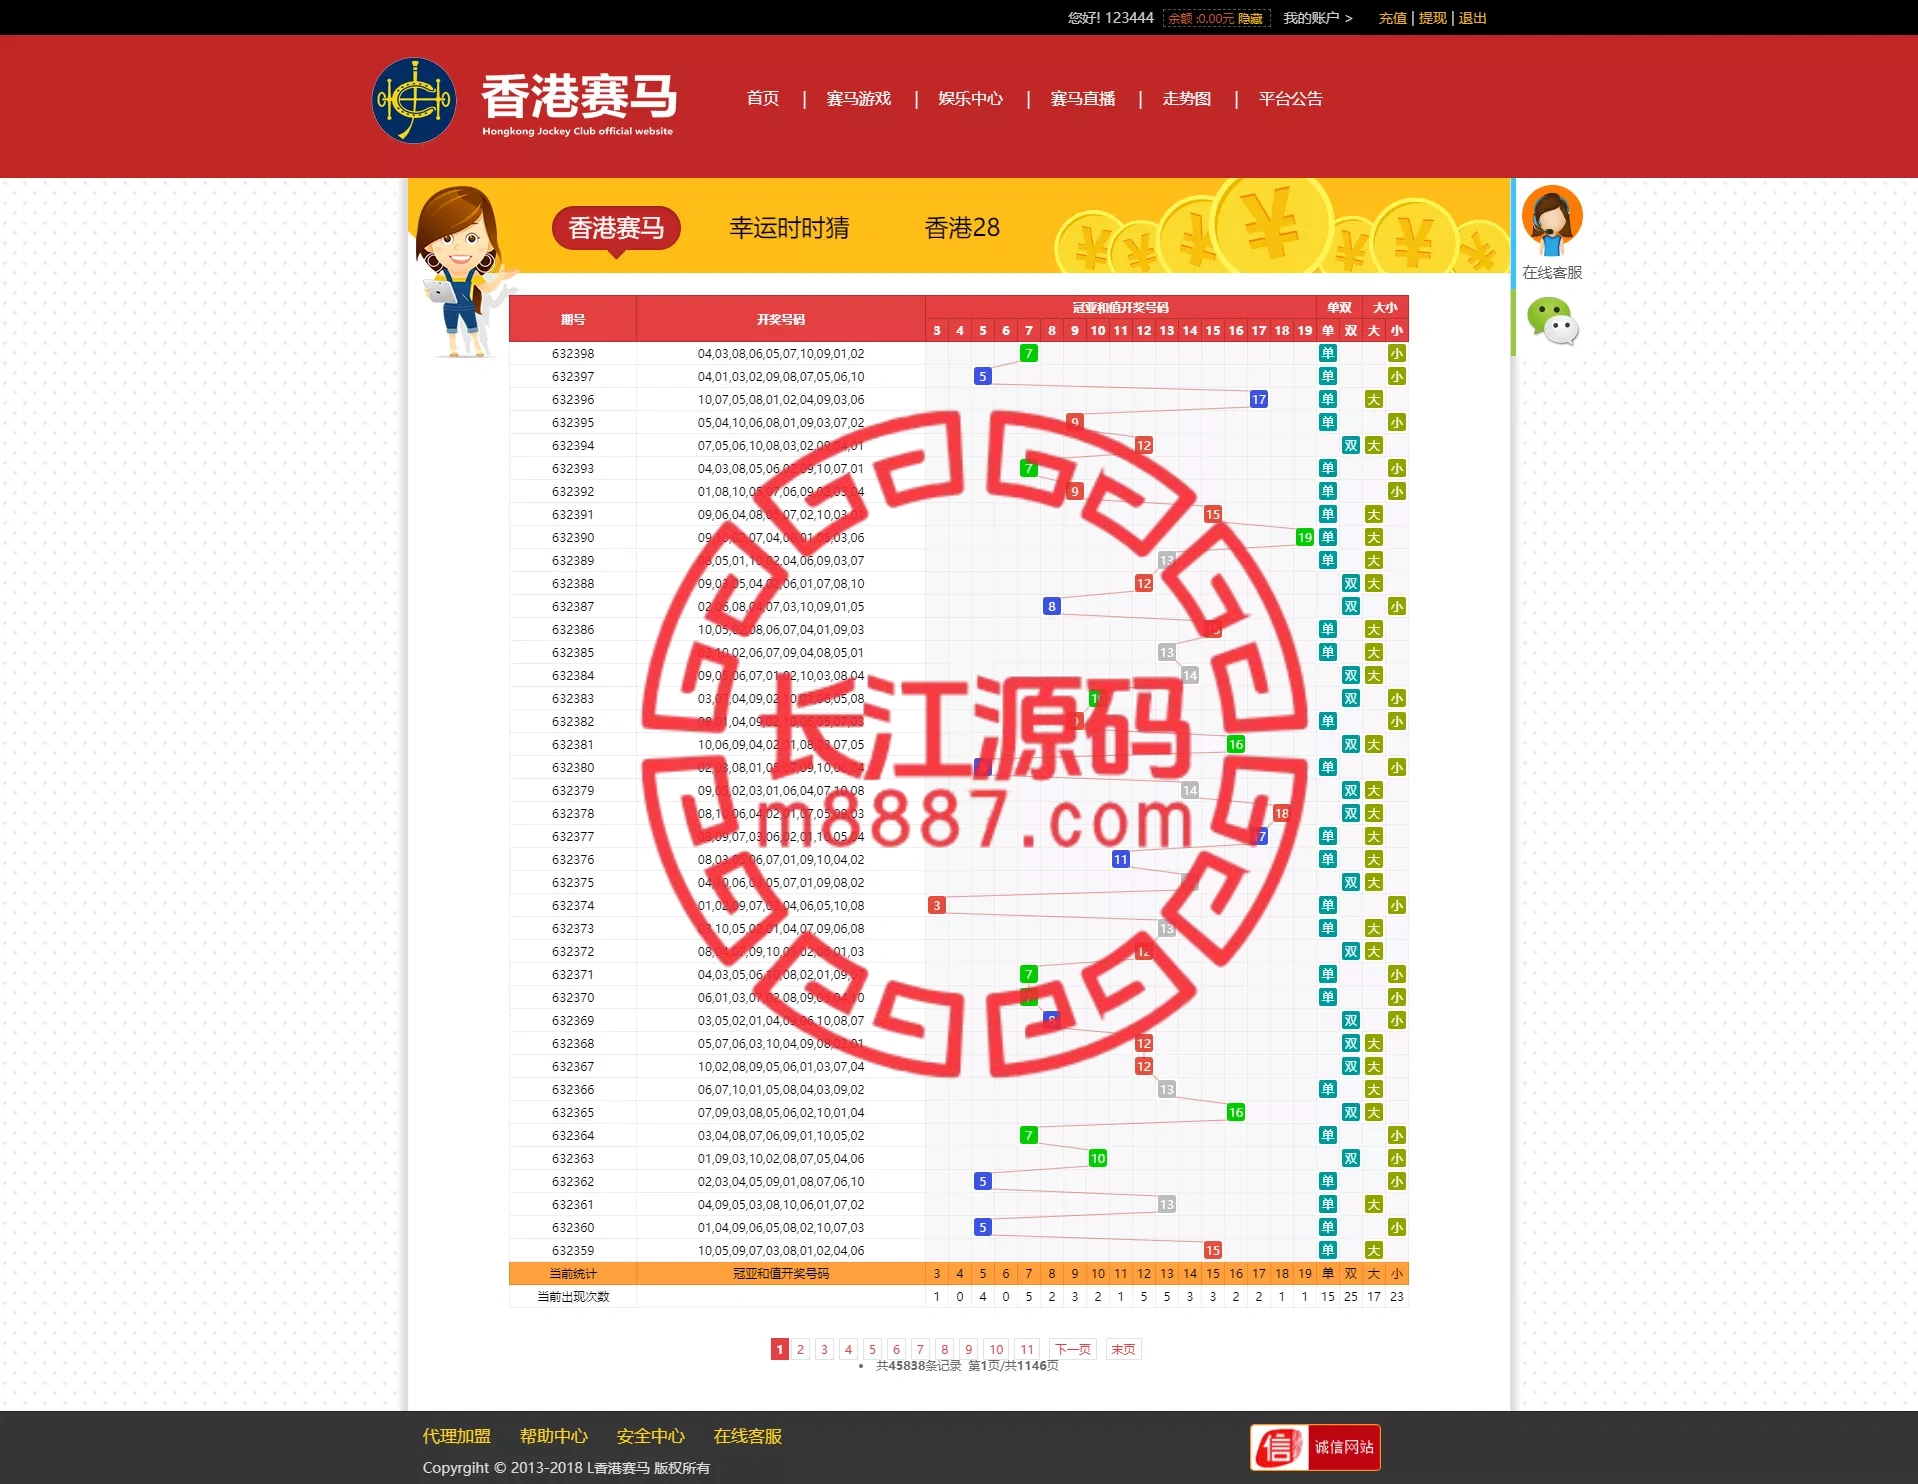
Task: Open 赛马游戏 navigation item
Action: (858, 98)
